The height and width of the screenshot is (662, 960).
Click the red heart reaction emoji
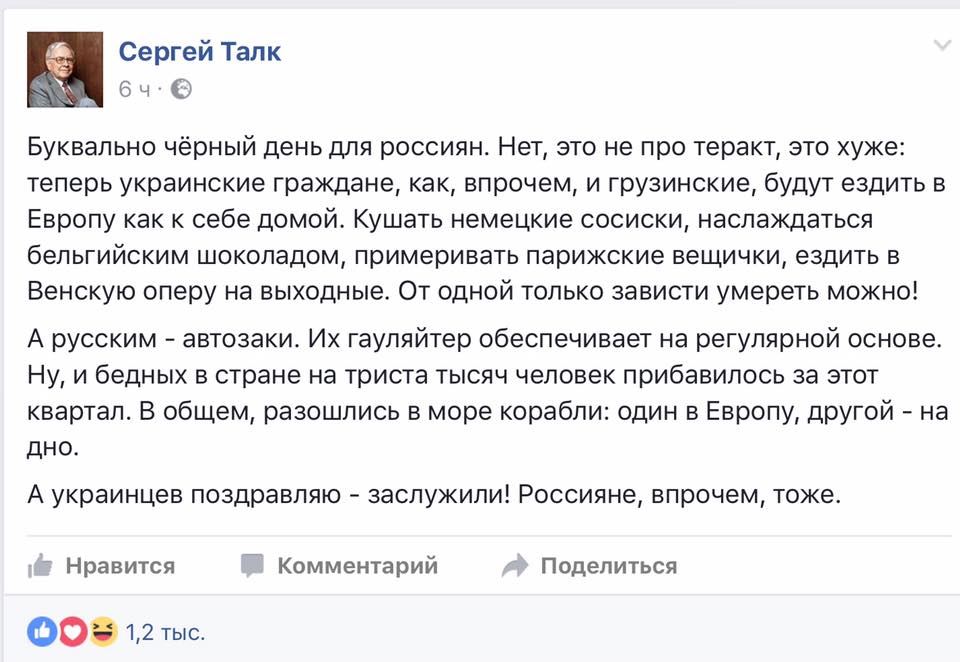71,630
